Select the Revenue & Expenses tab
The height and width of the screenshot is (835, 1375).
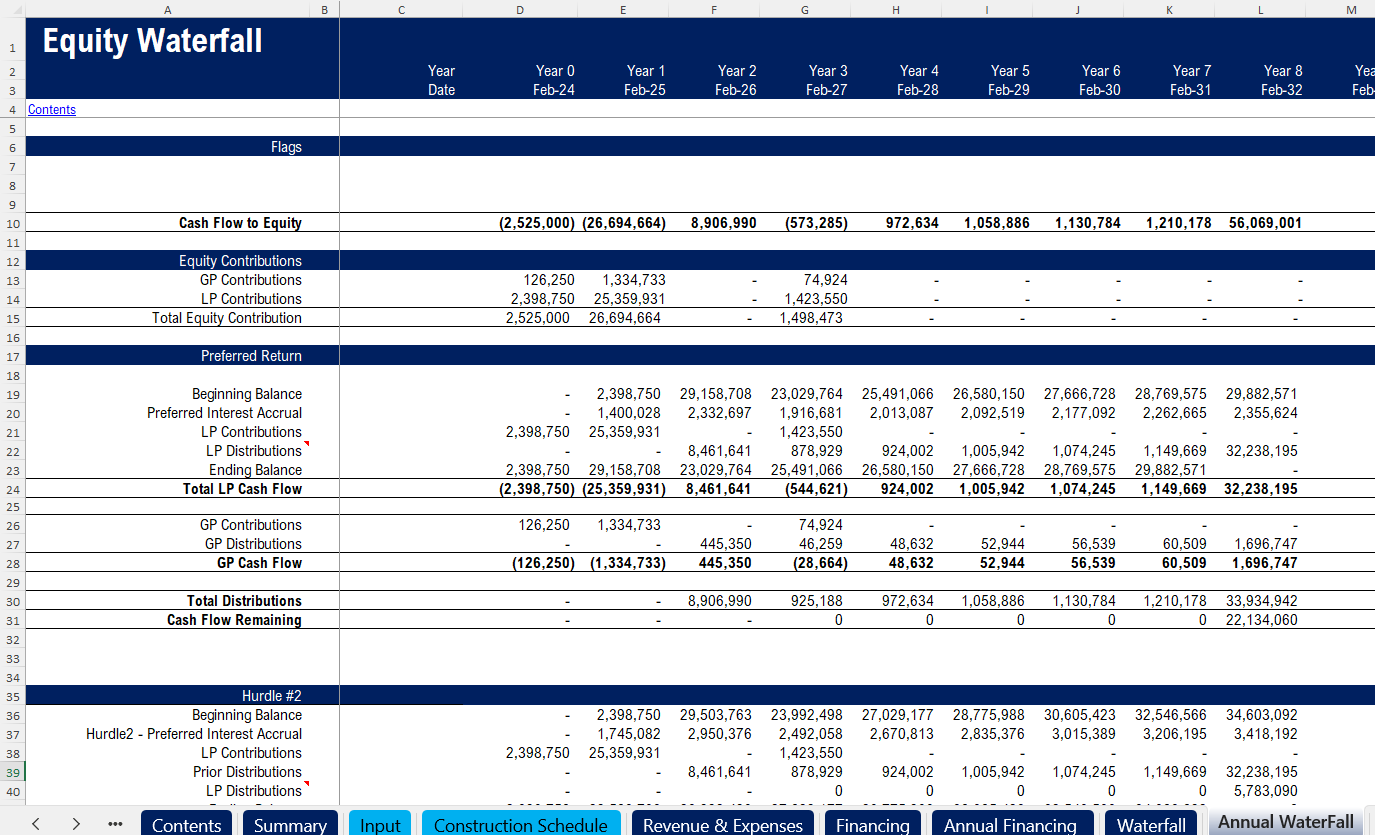722,824
